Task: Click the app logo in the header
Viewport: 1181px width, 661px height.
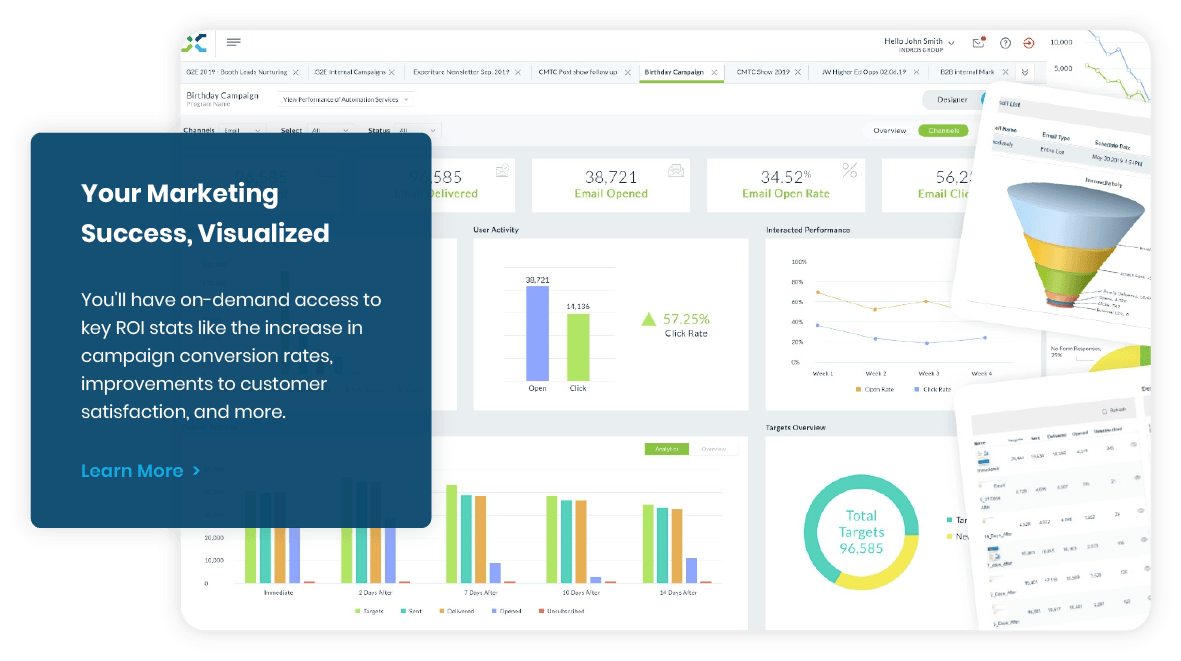Action: [194, 43]
